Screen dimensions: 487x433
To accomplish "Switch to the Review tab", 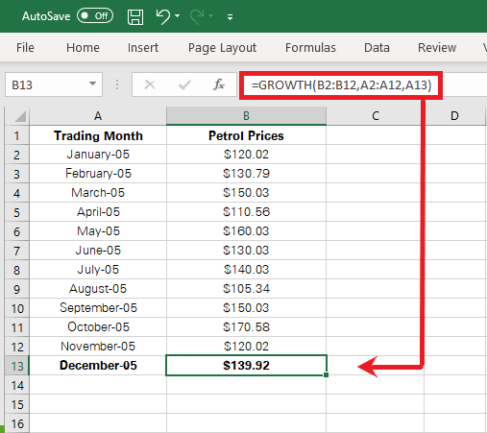I will pyautogui.click(x=437, y=48).
